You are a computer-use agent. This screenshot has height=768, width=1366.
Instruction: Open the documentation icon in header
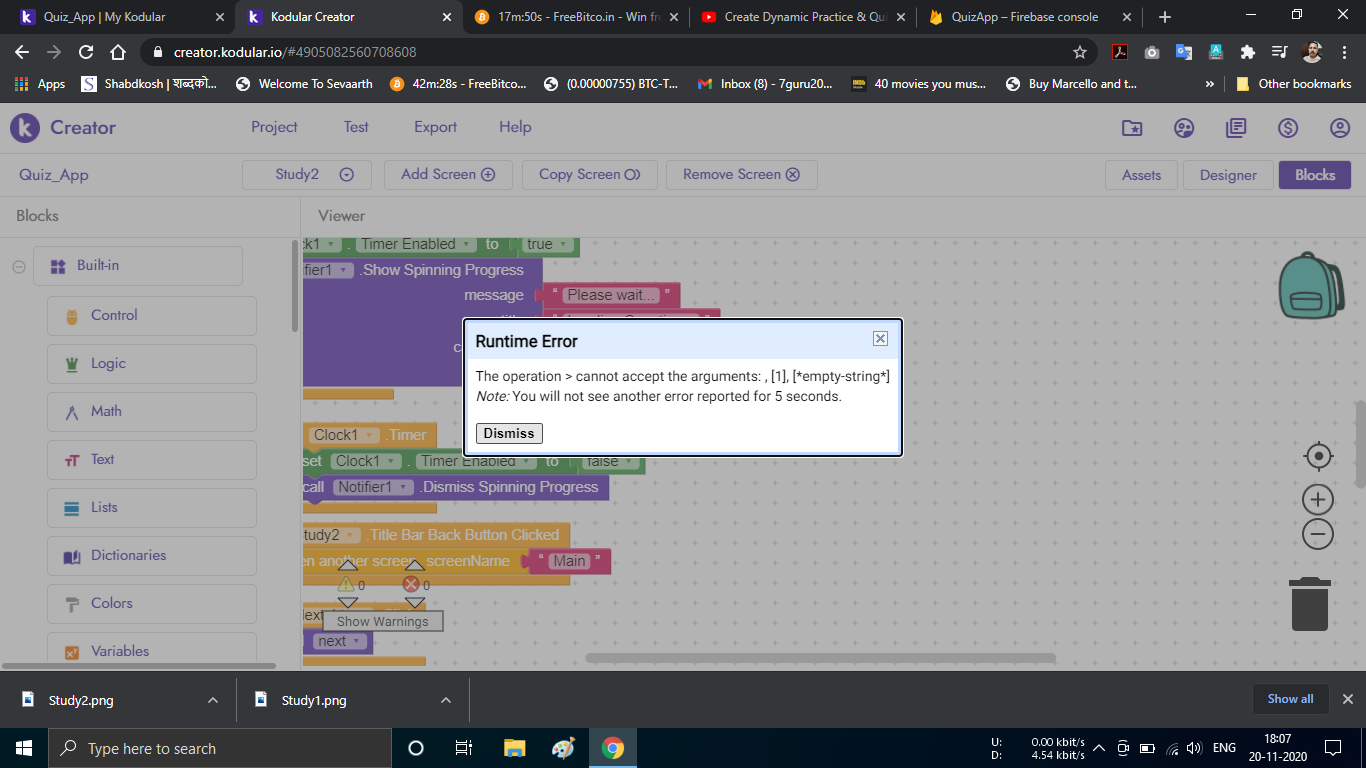coord(1236,128)
